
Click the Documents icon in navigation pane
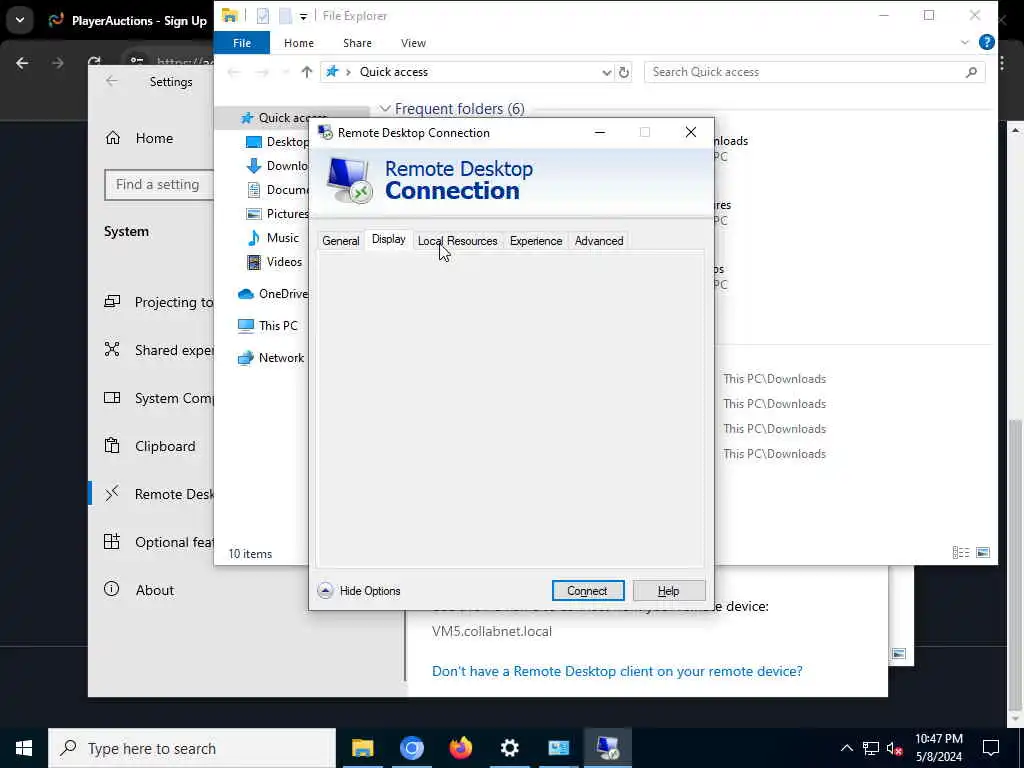tap(253, 190)
